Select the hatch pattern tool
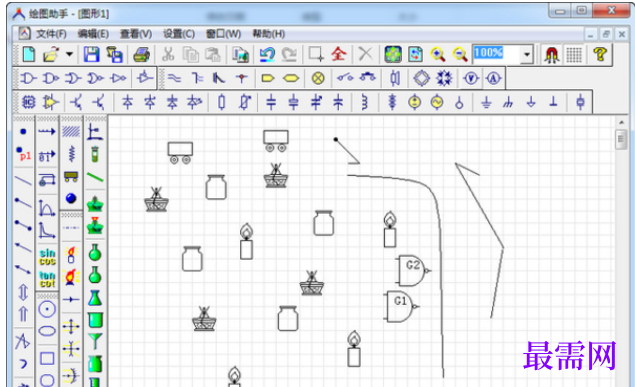The image size is (635, 387). (71, 132)
